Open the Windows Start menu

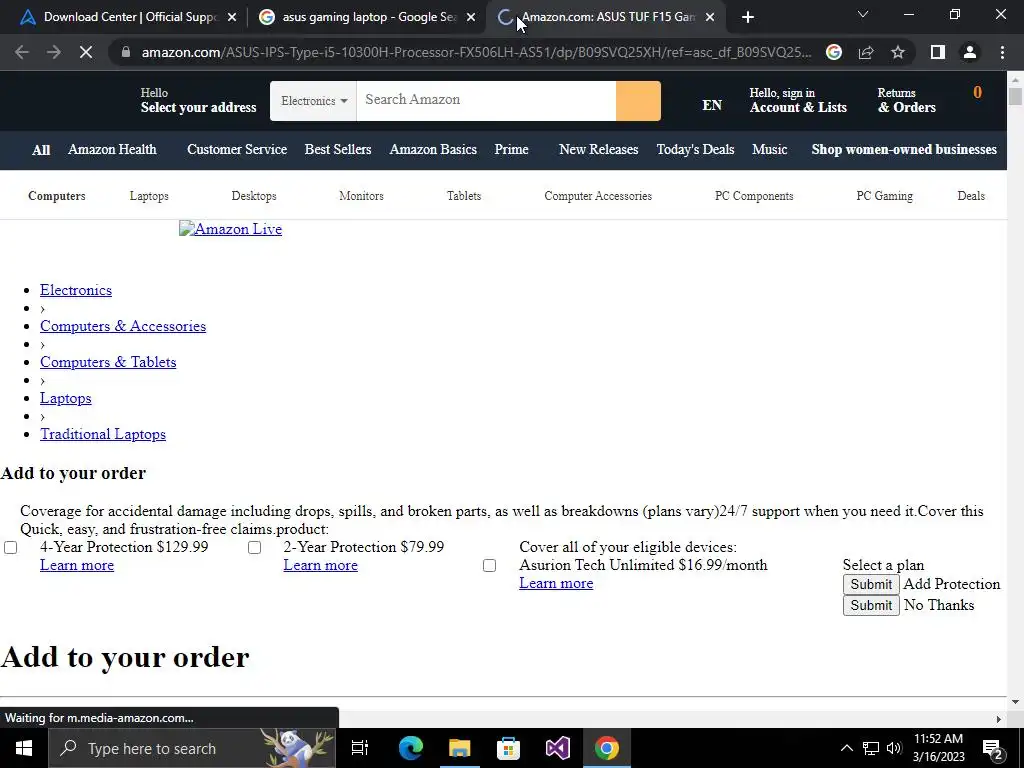click(24, 748)
